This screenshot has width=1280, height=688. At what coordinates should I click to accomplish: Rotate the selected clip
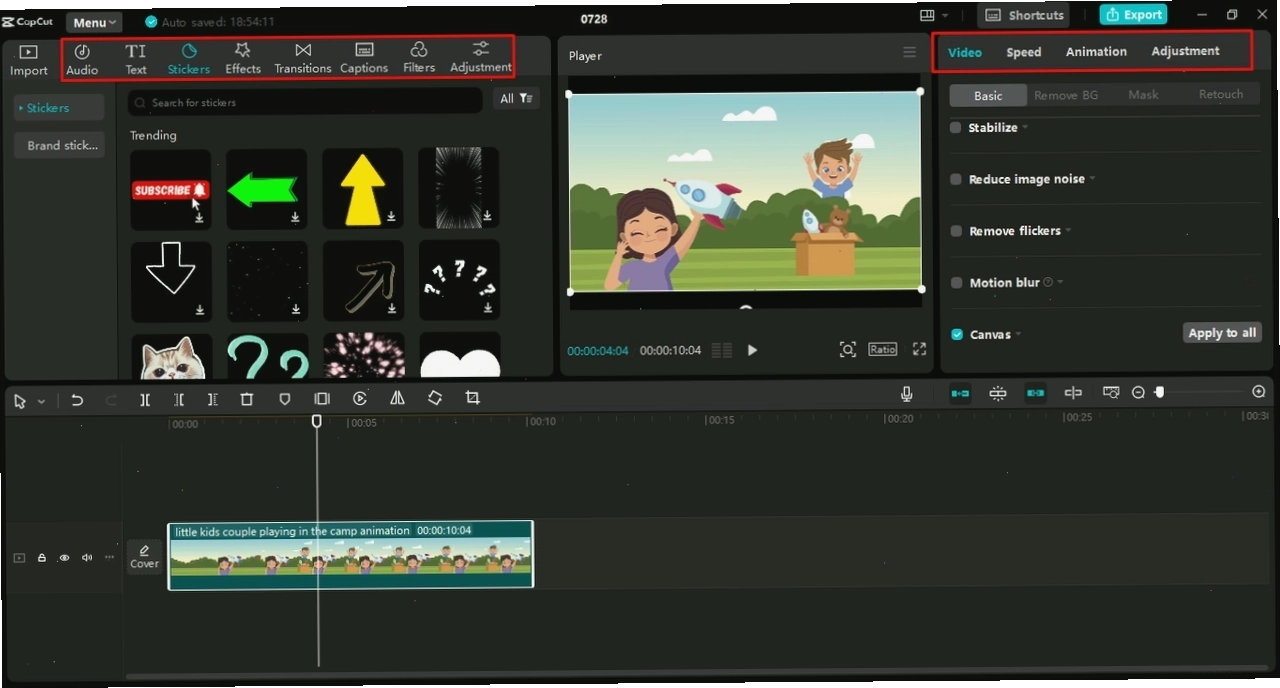pyautogui.click(x=435, y=398)
